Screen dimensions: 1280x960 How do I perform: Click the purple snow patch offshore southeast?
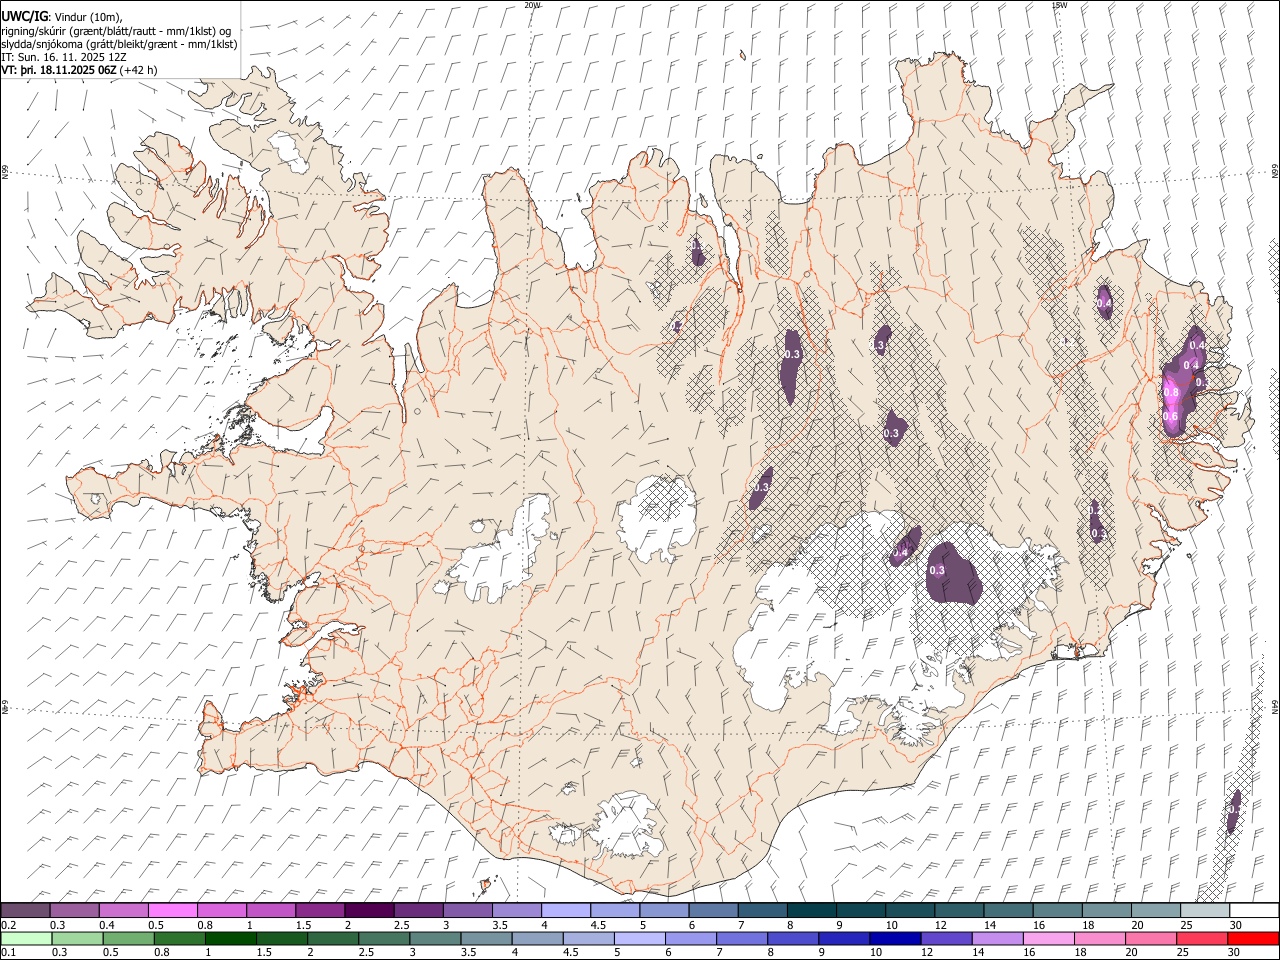click(1233, 811)
